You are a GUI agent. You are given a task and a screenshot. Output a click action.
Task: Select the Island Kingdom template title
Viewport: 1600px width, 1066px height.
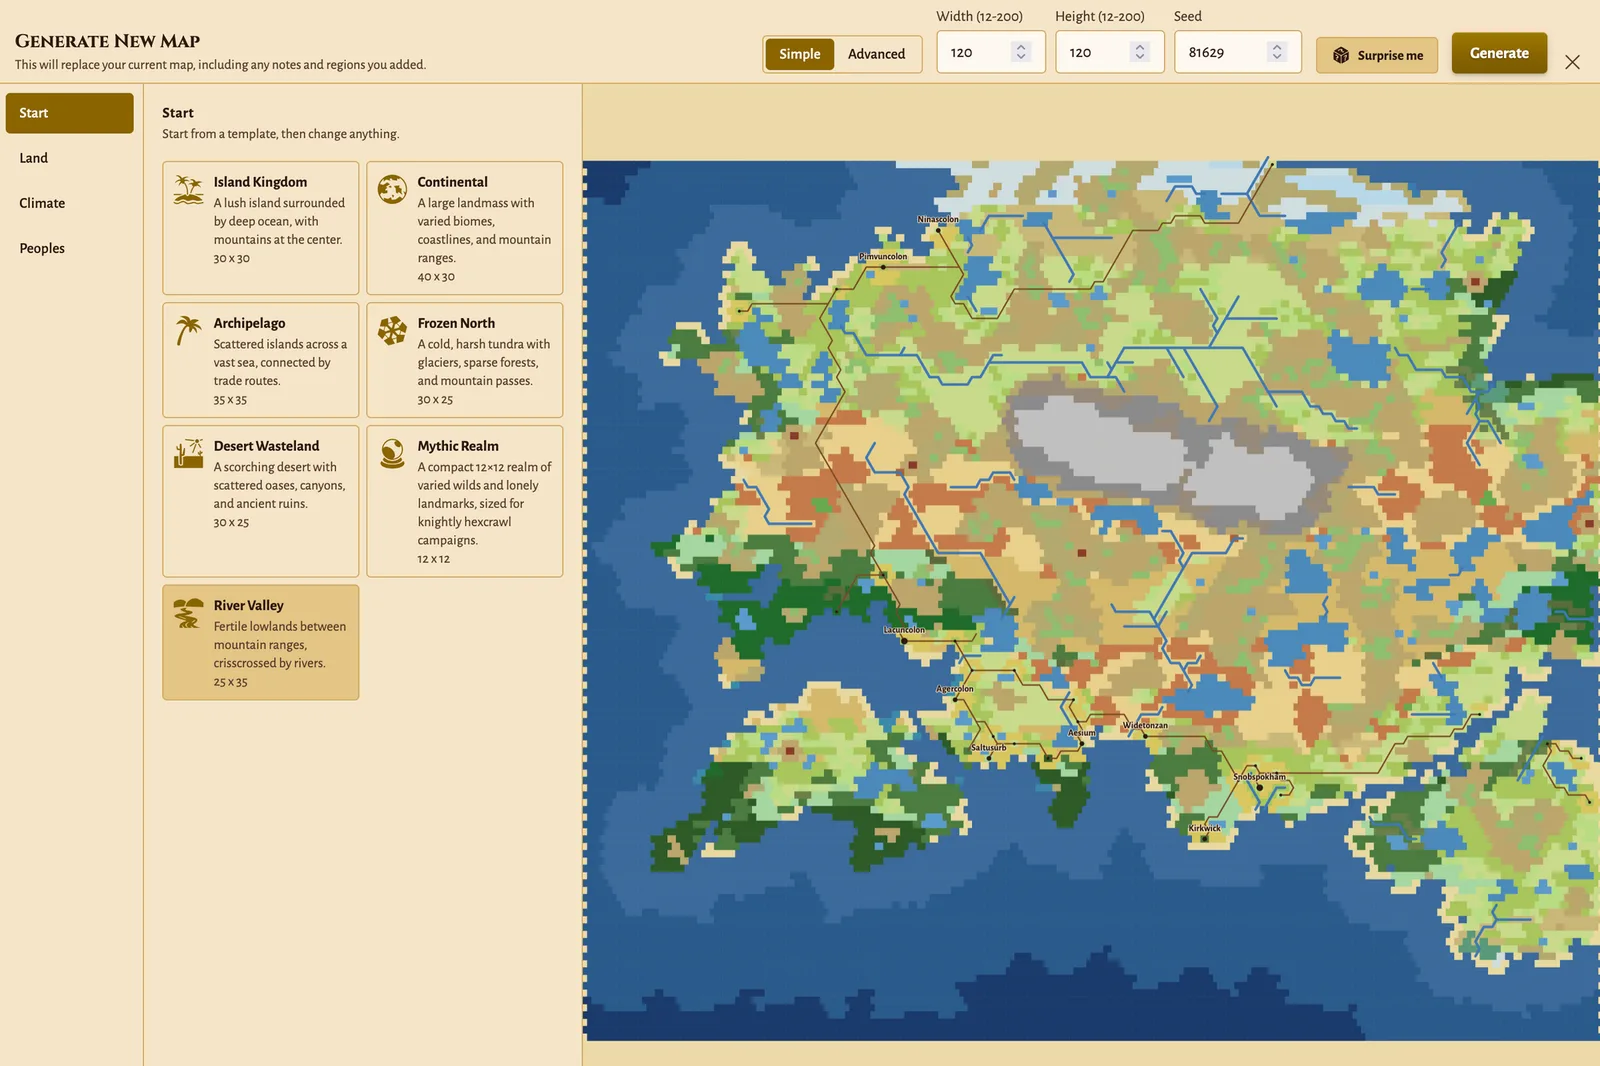point(260,182)
